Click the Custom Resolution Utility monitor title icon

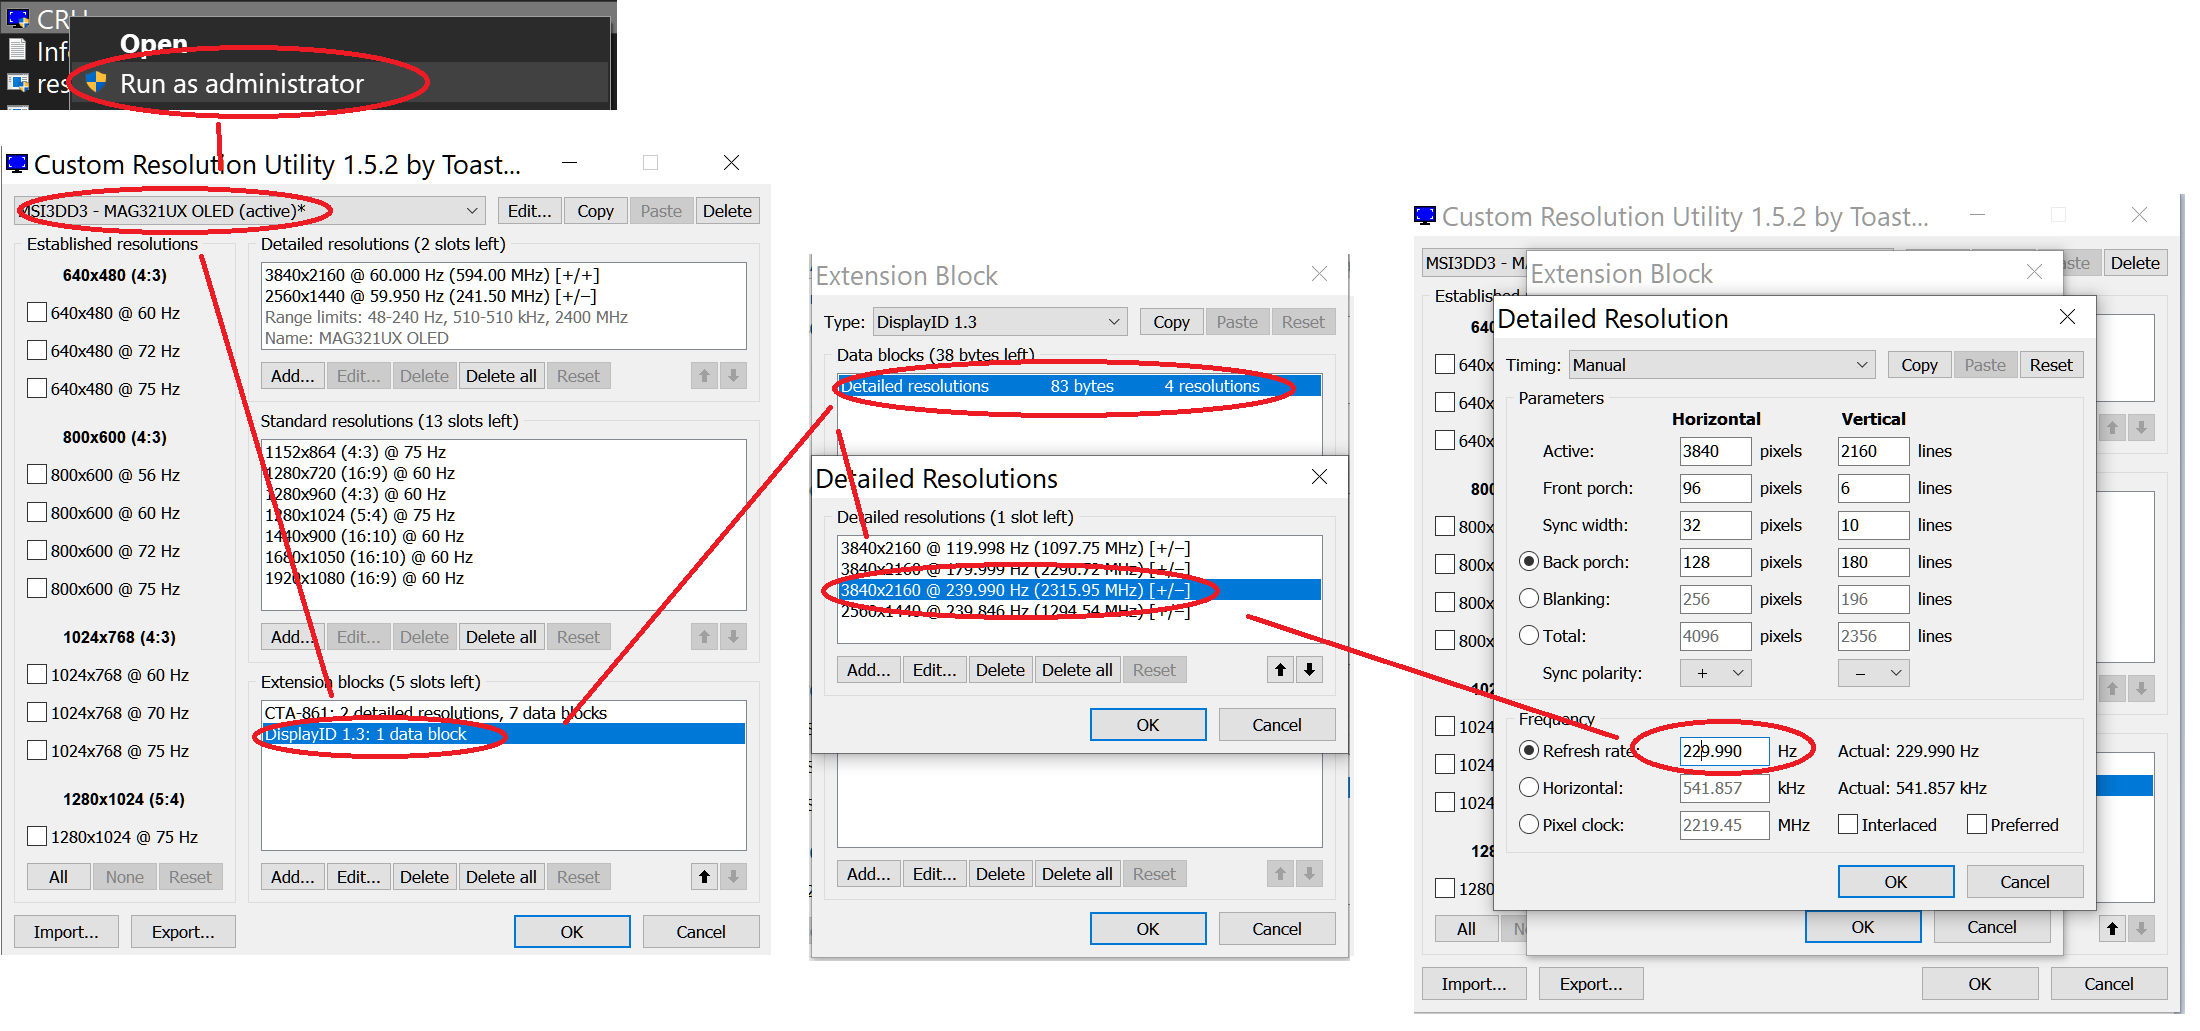tap(17, 164)
